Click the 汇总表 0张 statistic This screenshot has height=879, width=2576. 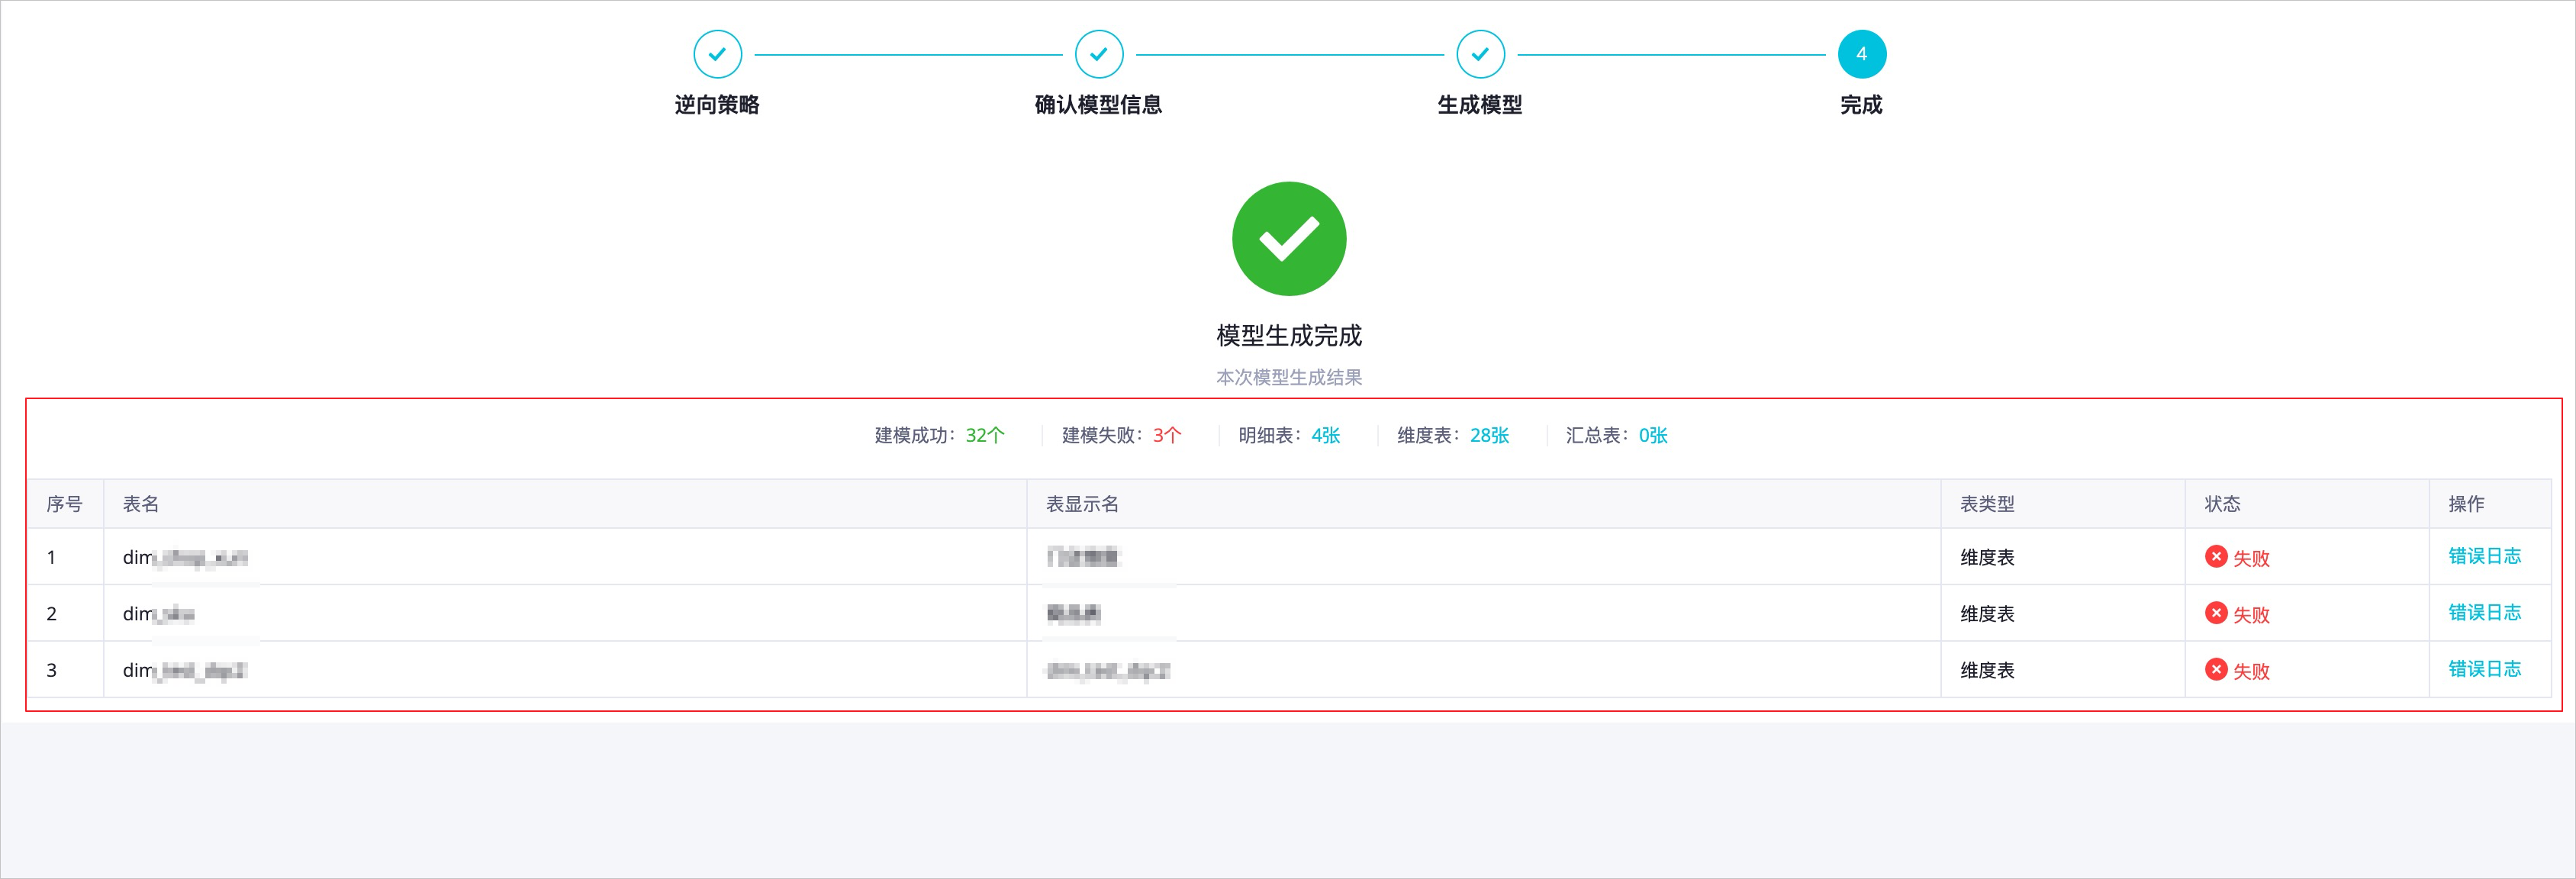coord(1616,435)
